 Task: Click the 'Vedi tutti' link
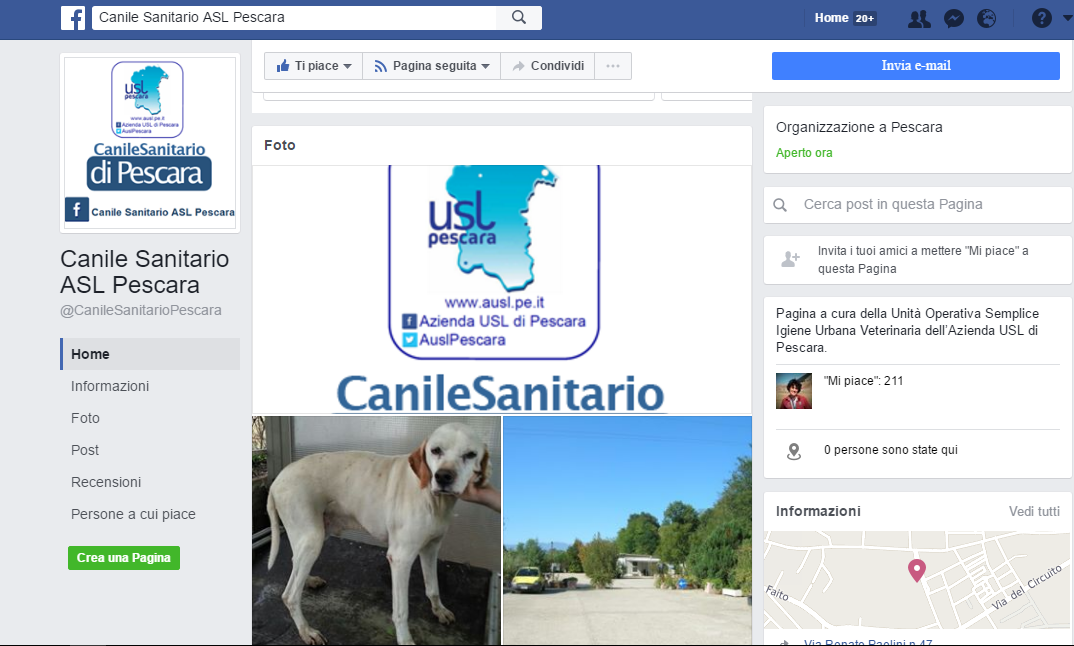pyautogui.click(x=1034, y=511)
